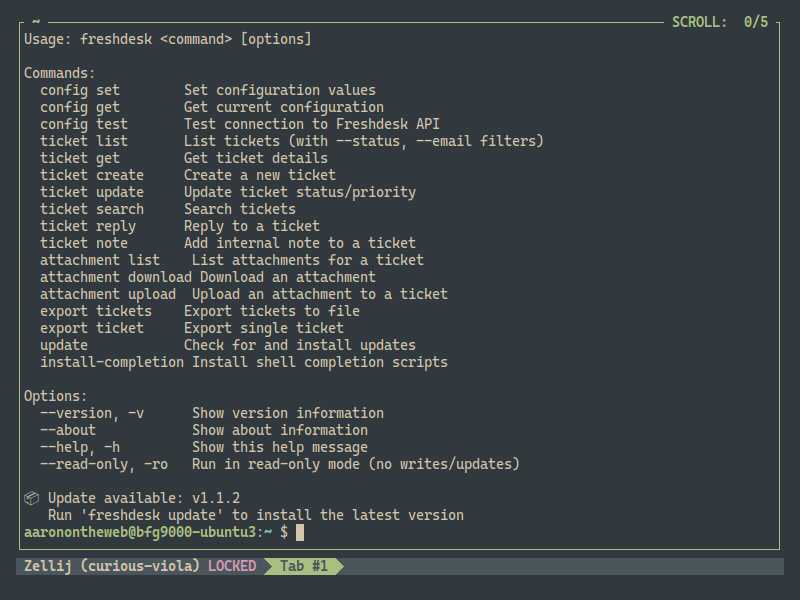The width and height of the screenshot is (800, 600).
Task: Click the 'ticket create' command
Action: tap(92, 175)
